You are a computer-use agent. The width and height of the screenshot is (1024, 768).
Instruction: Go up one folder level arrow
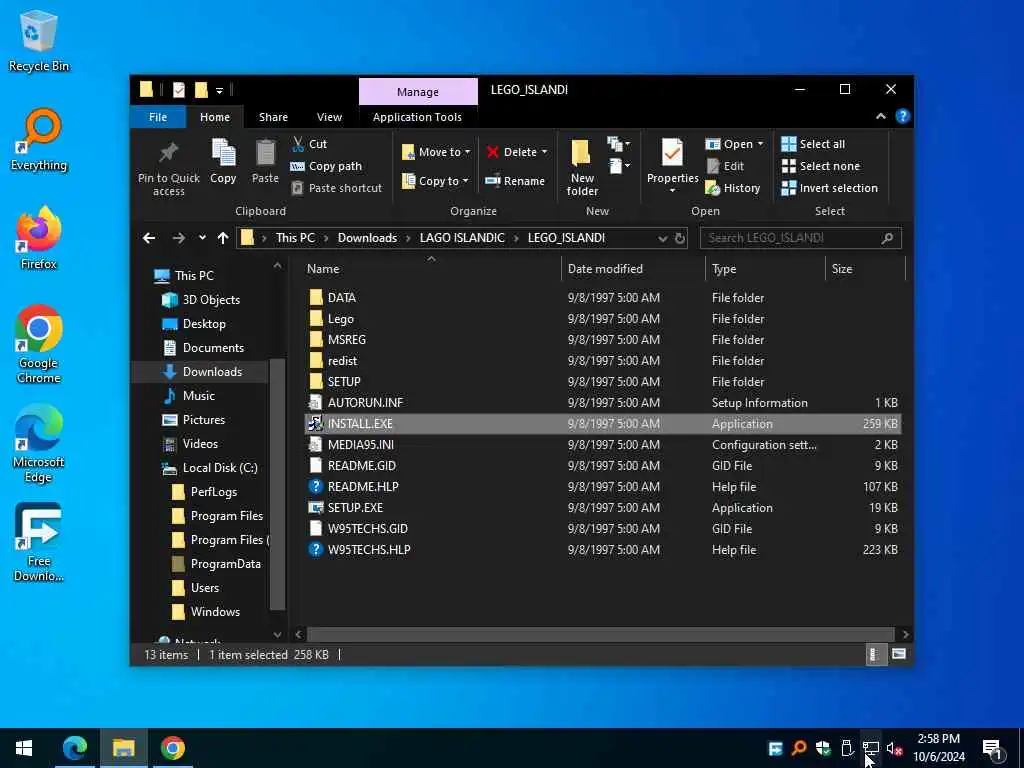pyautogui.click(x=223, y=238)
